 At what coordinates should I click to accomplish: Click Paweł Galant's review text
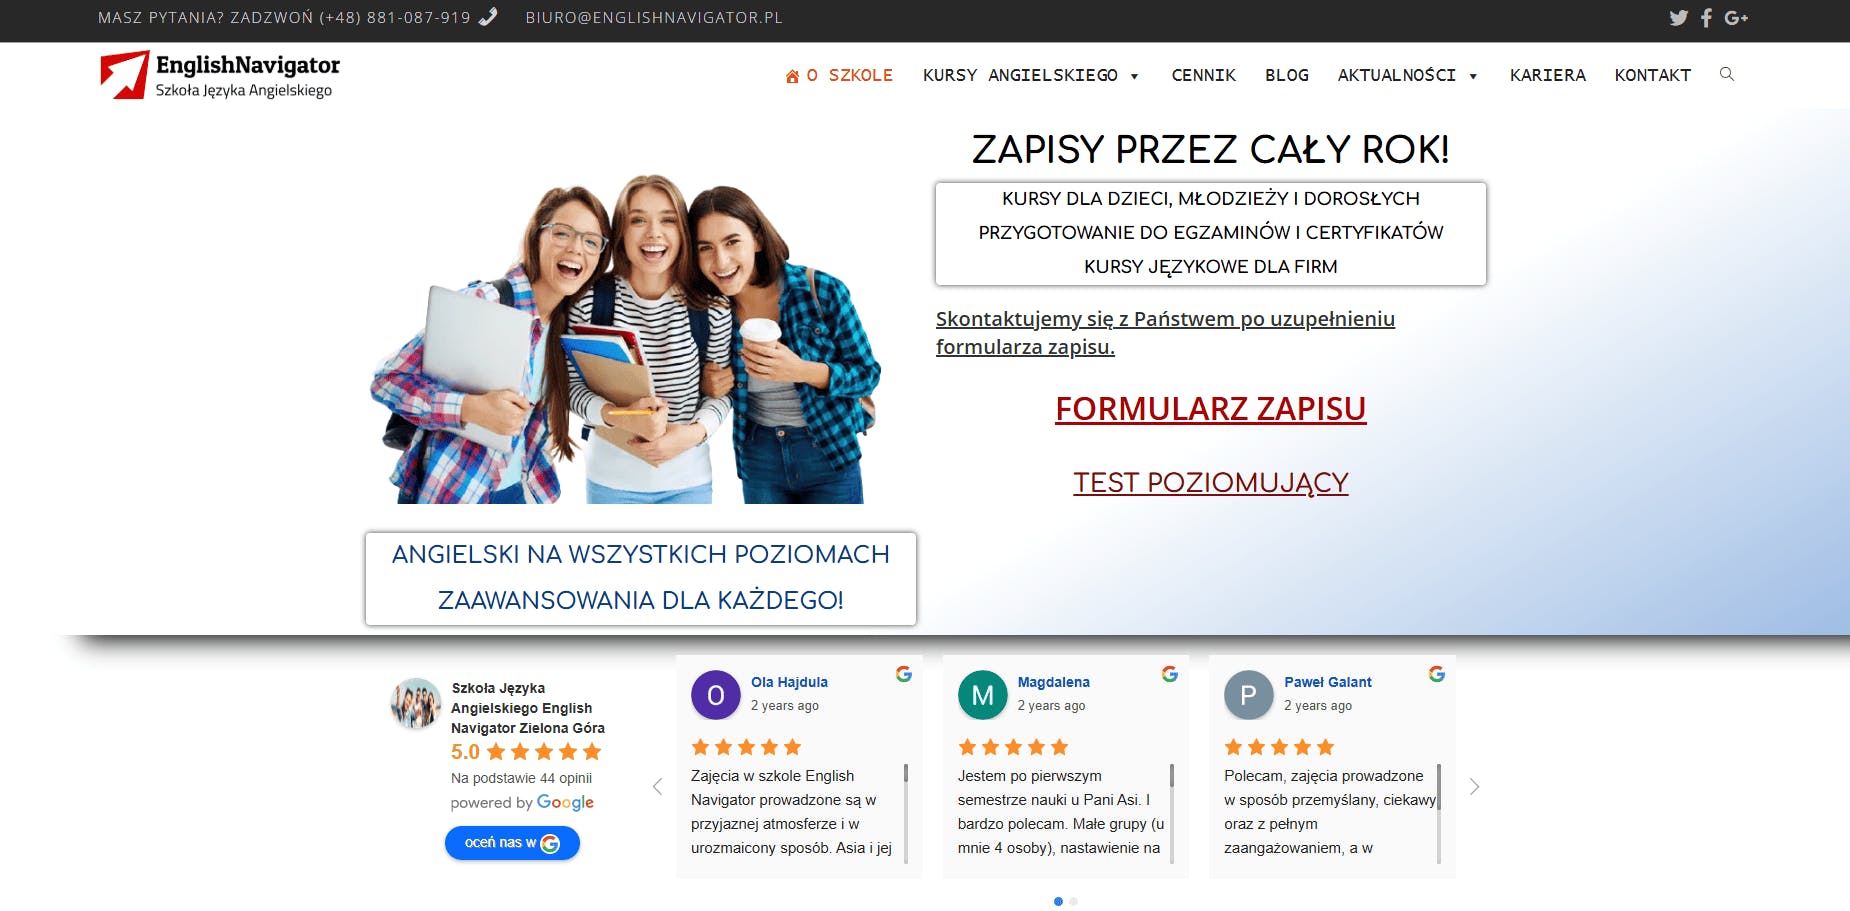[1329, 812]
